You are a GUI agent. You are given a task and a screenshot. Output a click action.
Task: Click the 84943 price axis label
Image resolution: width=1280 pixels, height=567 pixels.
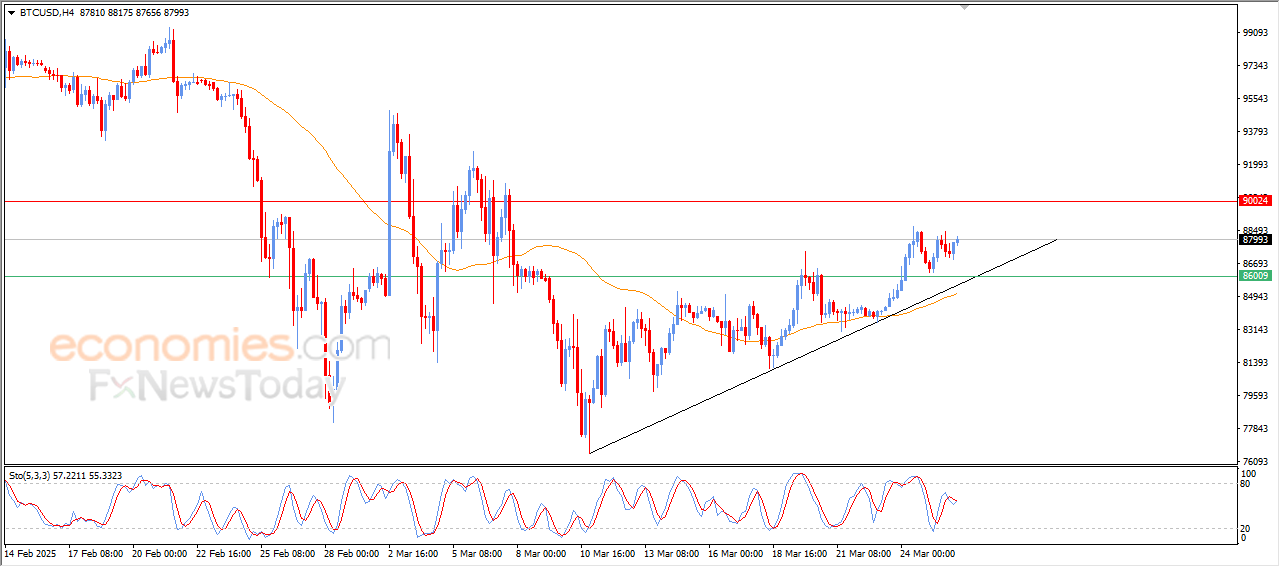(x=1255, y=297)
